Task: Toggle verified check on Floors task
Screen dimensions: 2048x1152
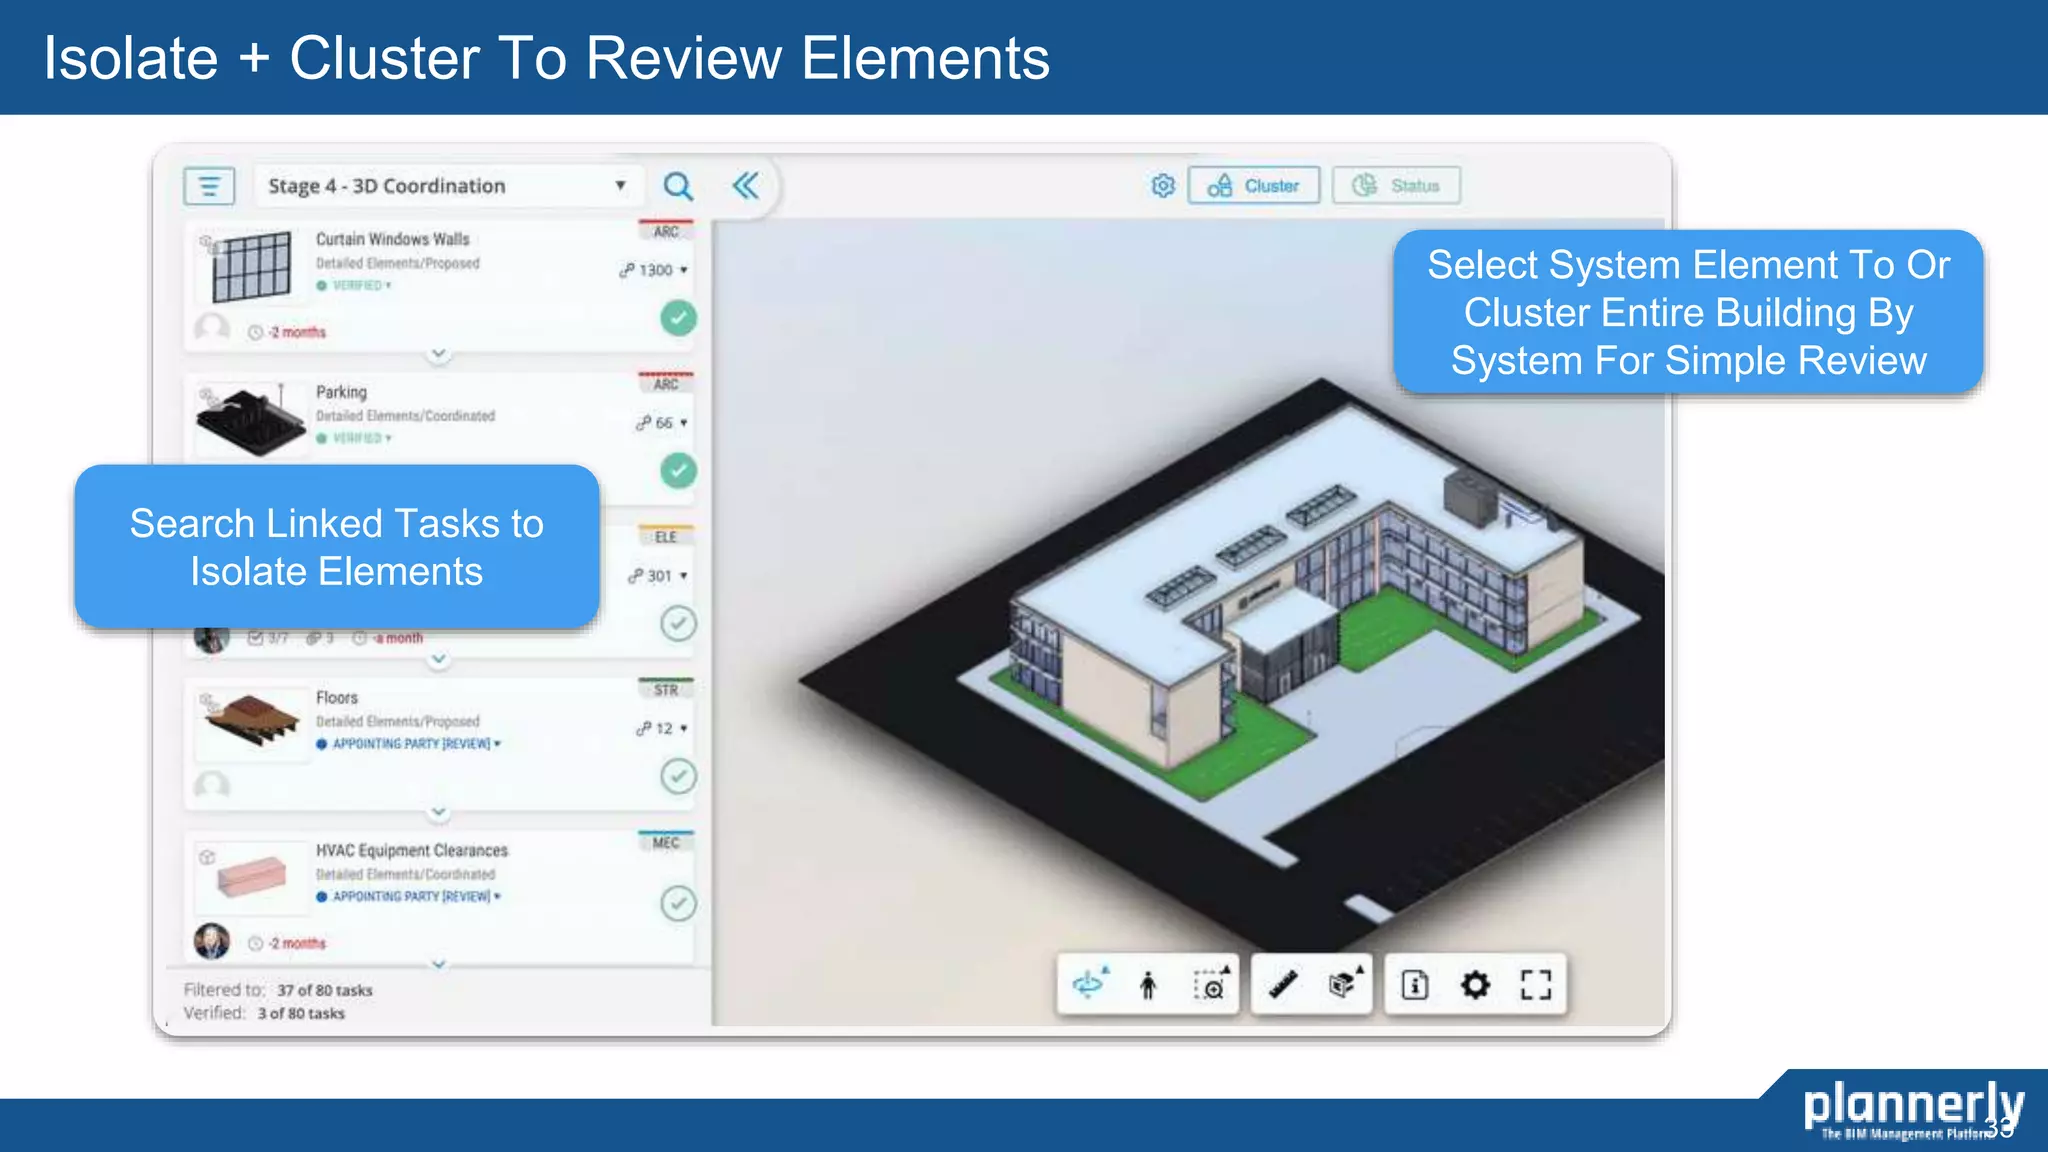Action: (678, 776)
